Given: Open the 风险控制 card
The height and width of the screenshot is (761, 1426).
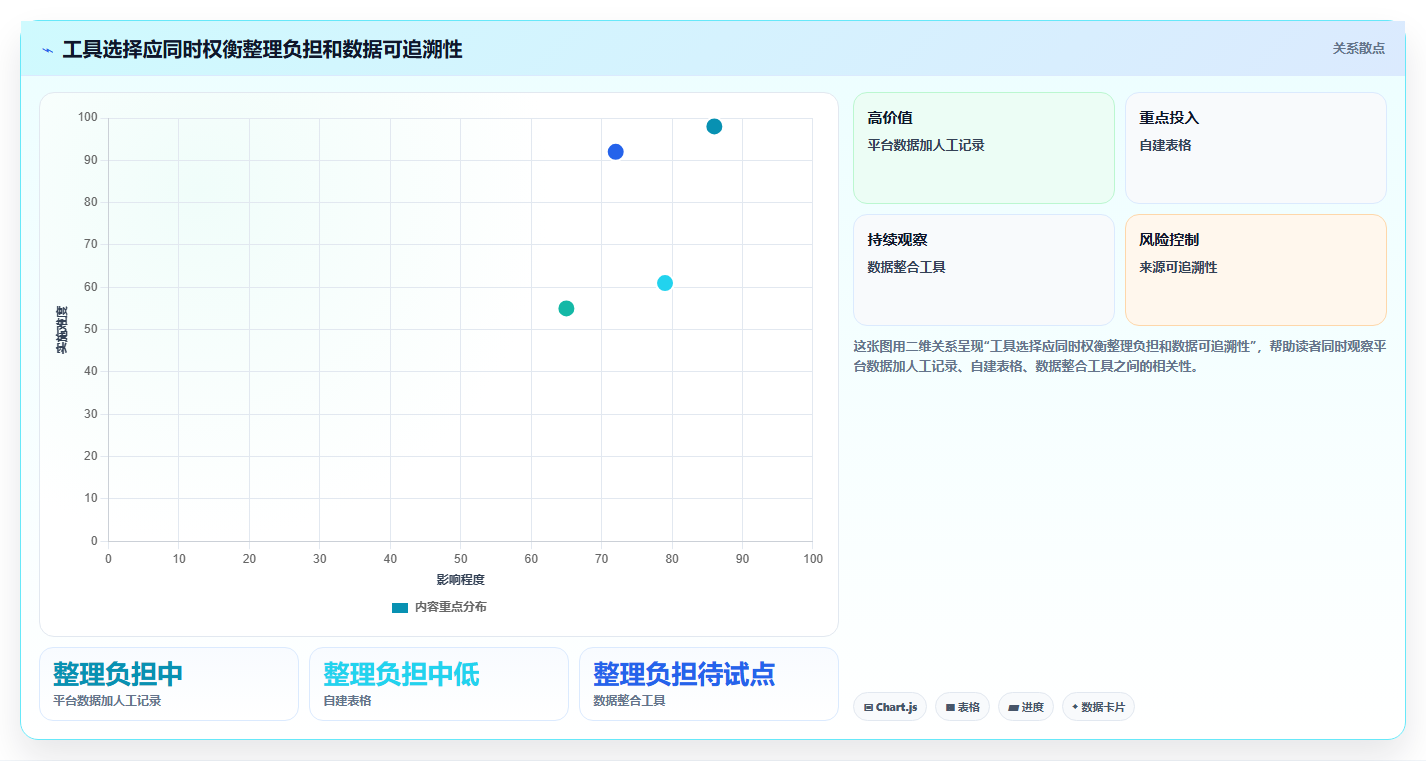Looking at the screenshot, I should (x=1256, y=270).
